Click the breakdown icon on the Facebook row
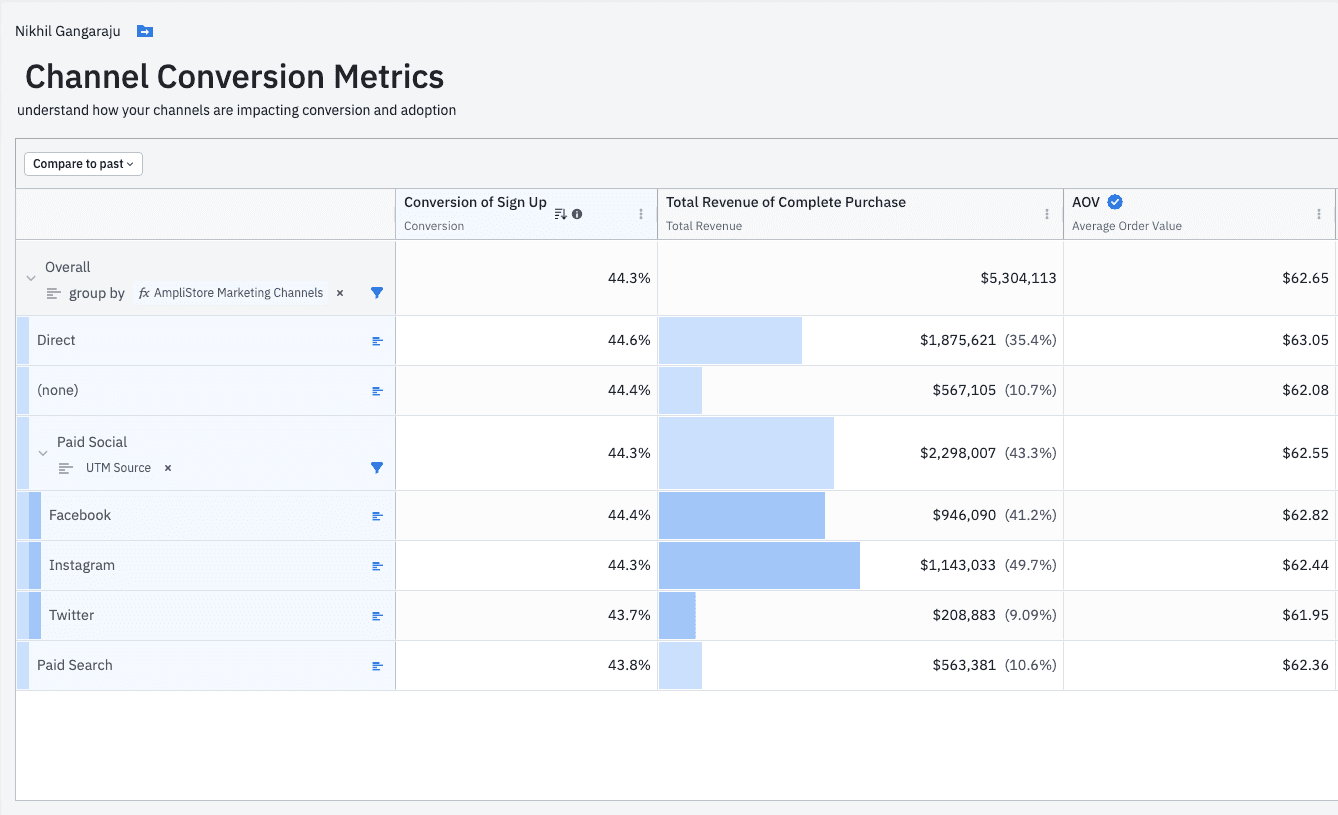1338x815 pixels. (x=376, y=515)
